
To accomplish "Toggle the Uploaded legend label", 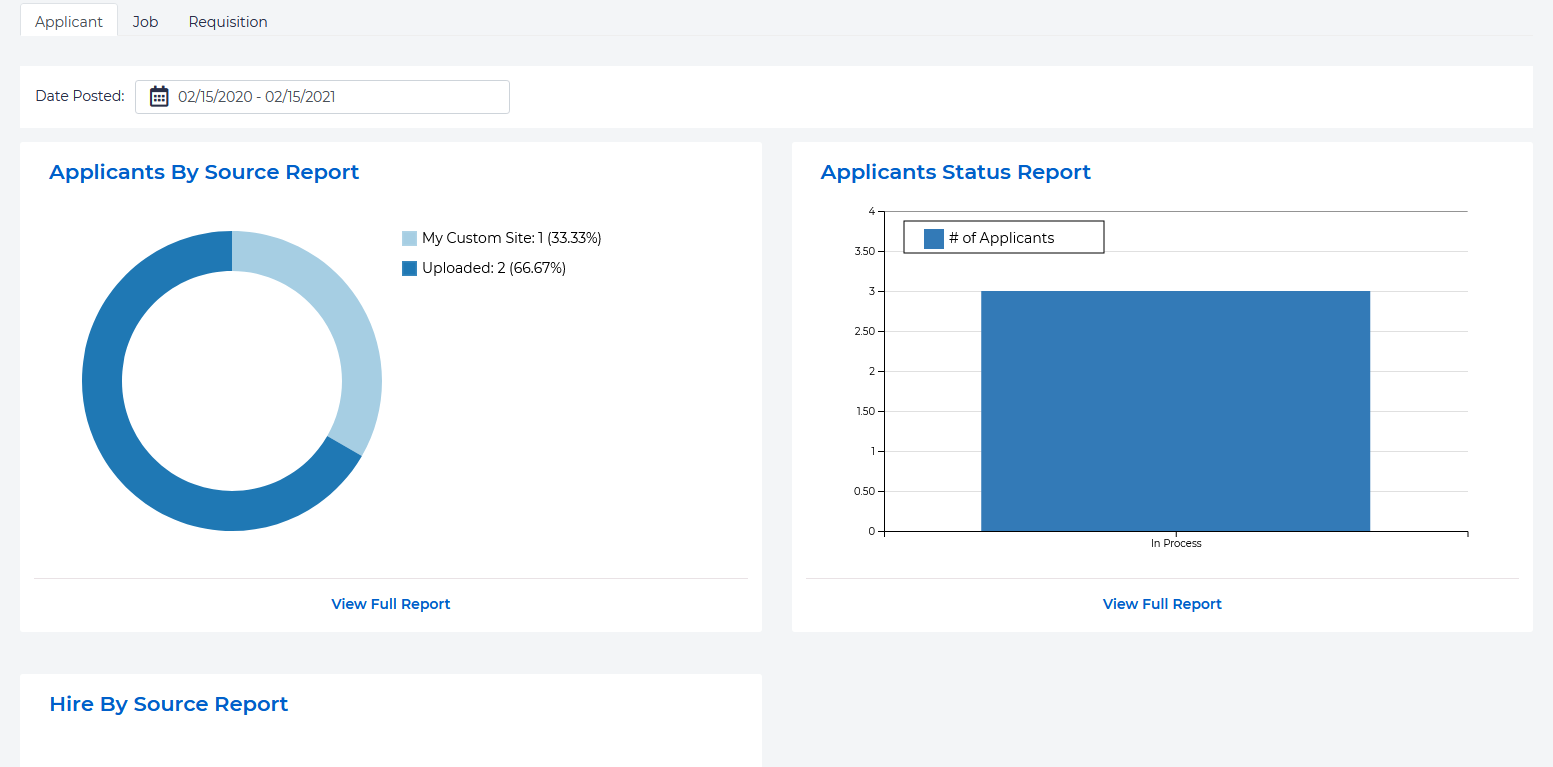I will click(x=494, y=268).
